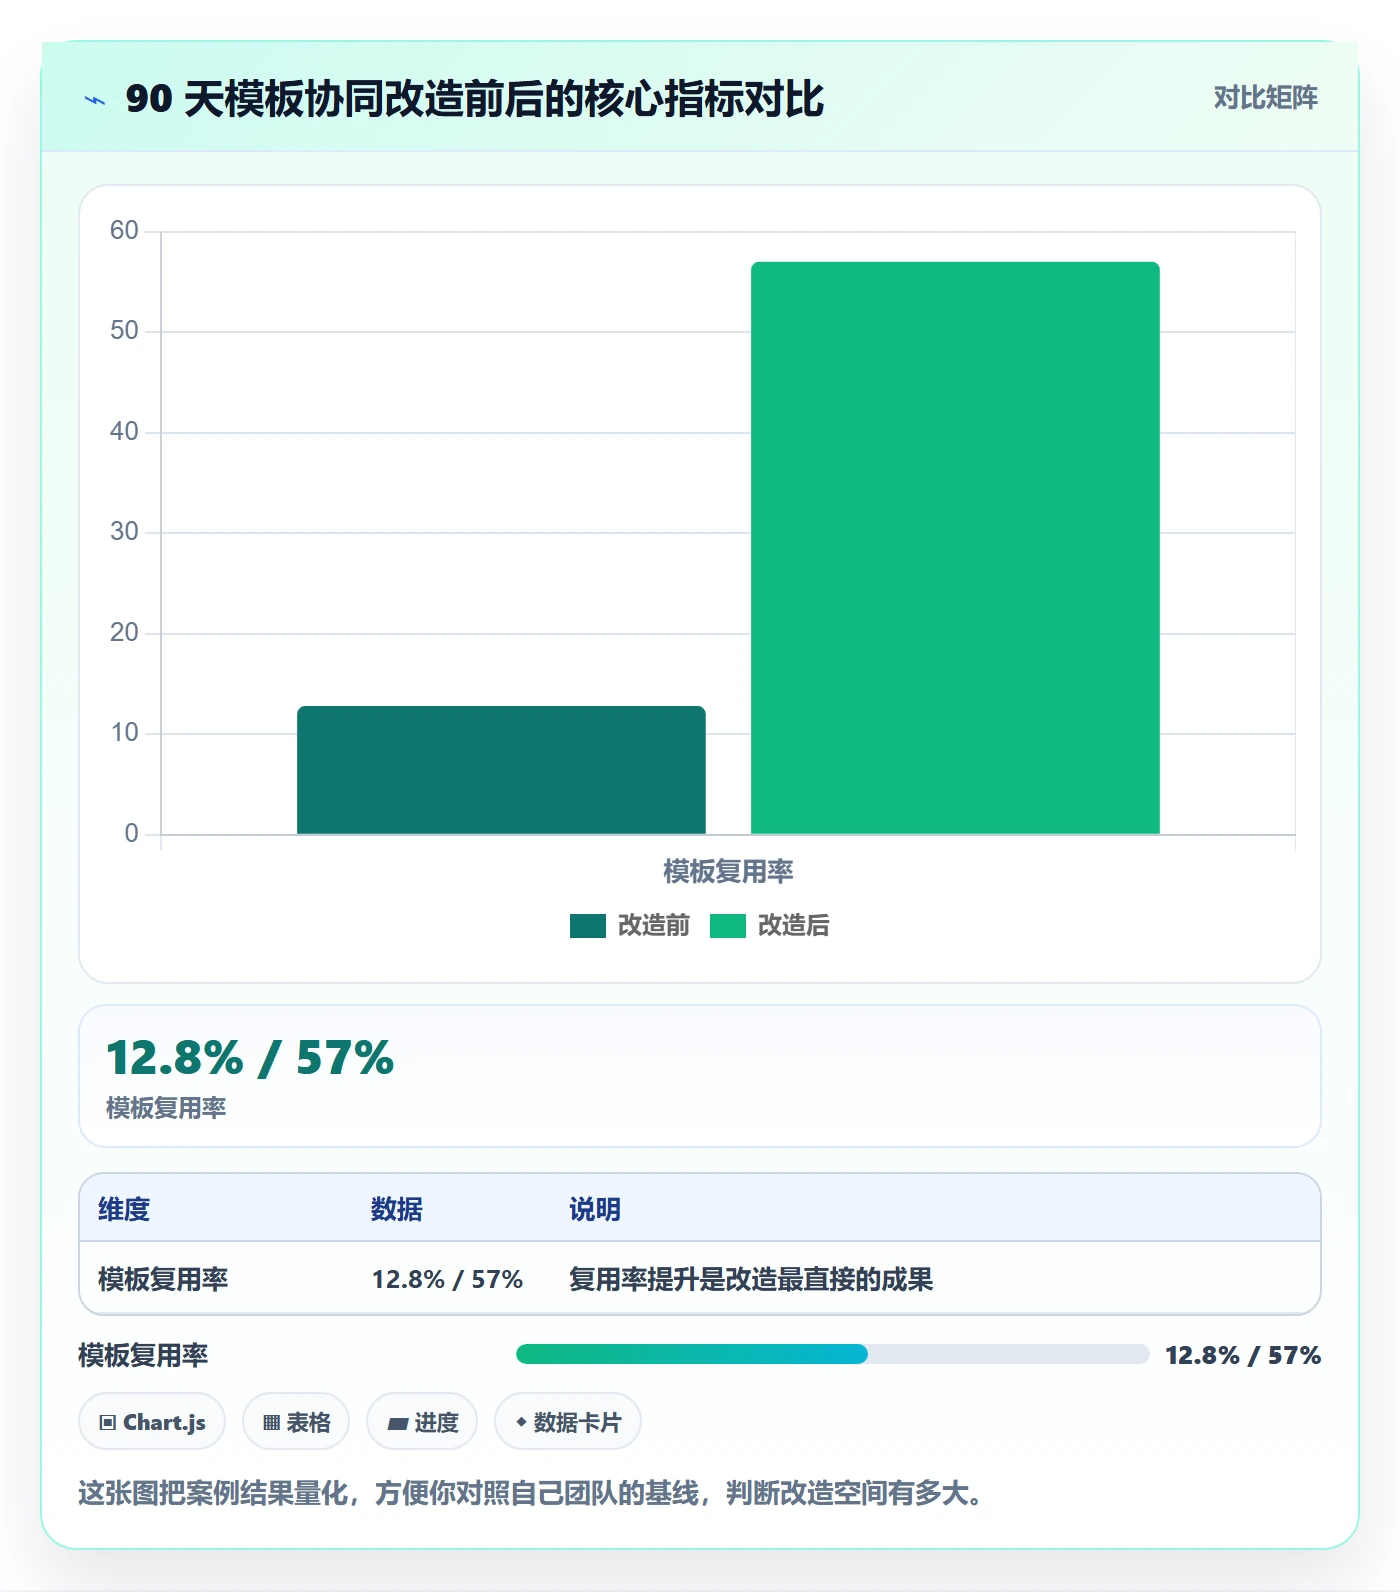Click the 表格 tag chip
The image size is (1400, 1592).
point(296,1422)
